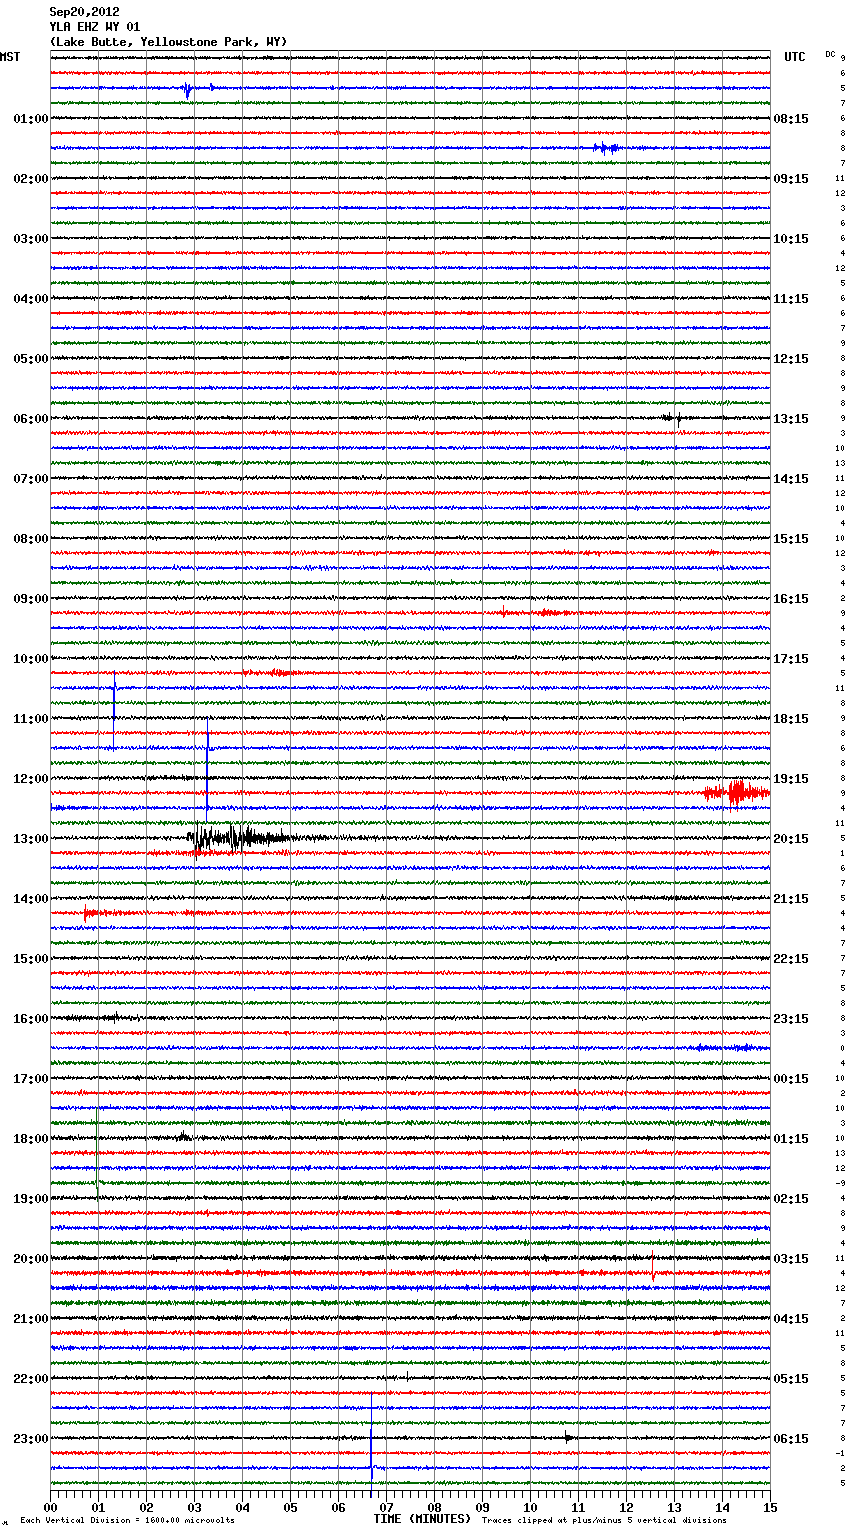
Task: Click the 03:15 UTC time label
Action: click(791, 1259)
